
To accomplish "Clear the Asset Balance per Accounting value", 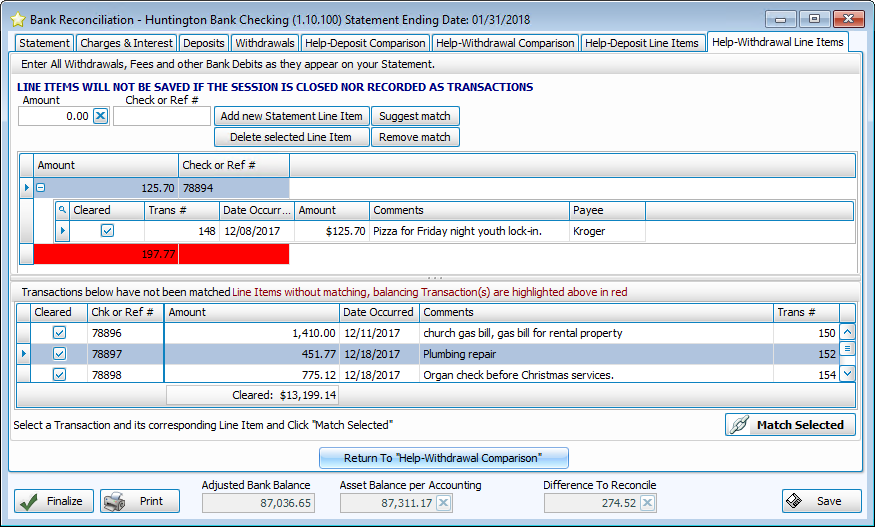I will pos(444,503).
